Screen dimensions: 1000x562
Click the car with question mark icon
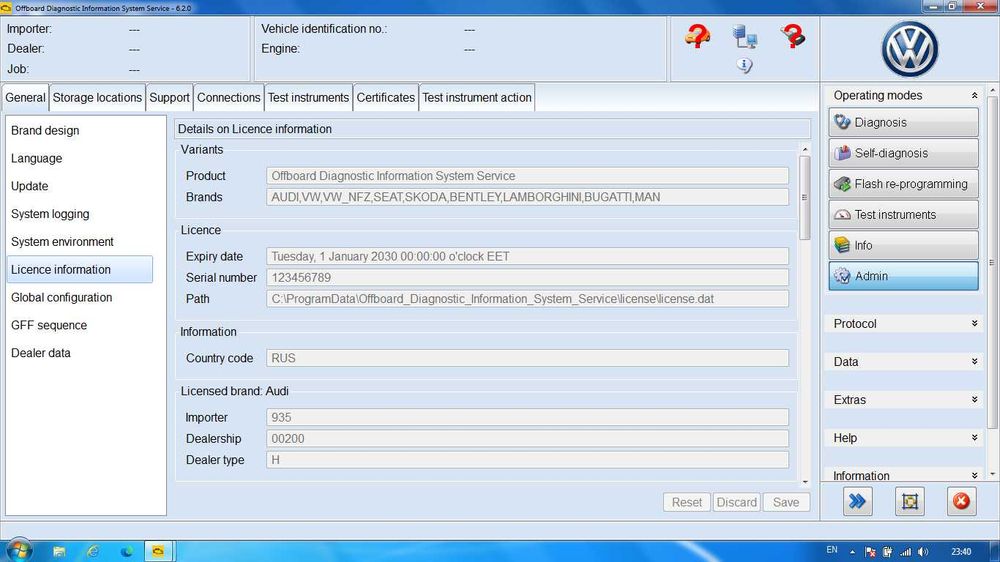click(697, 36)
